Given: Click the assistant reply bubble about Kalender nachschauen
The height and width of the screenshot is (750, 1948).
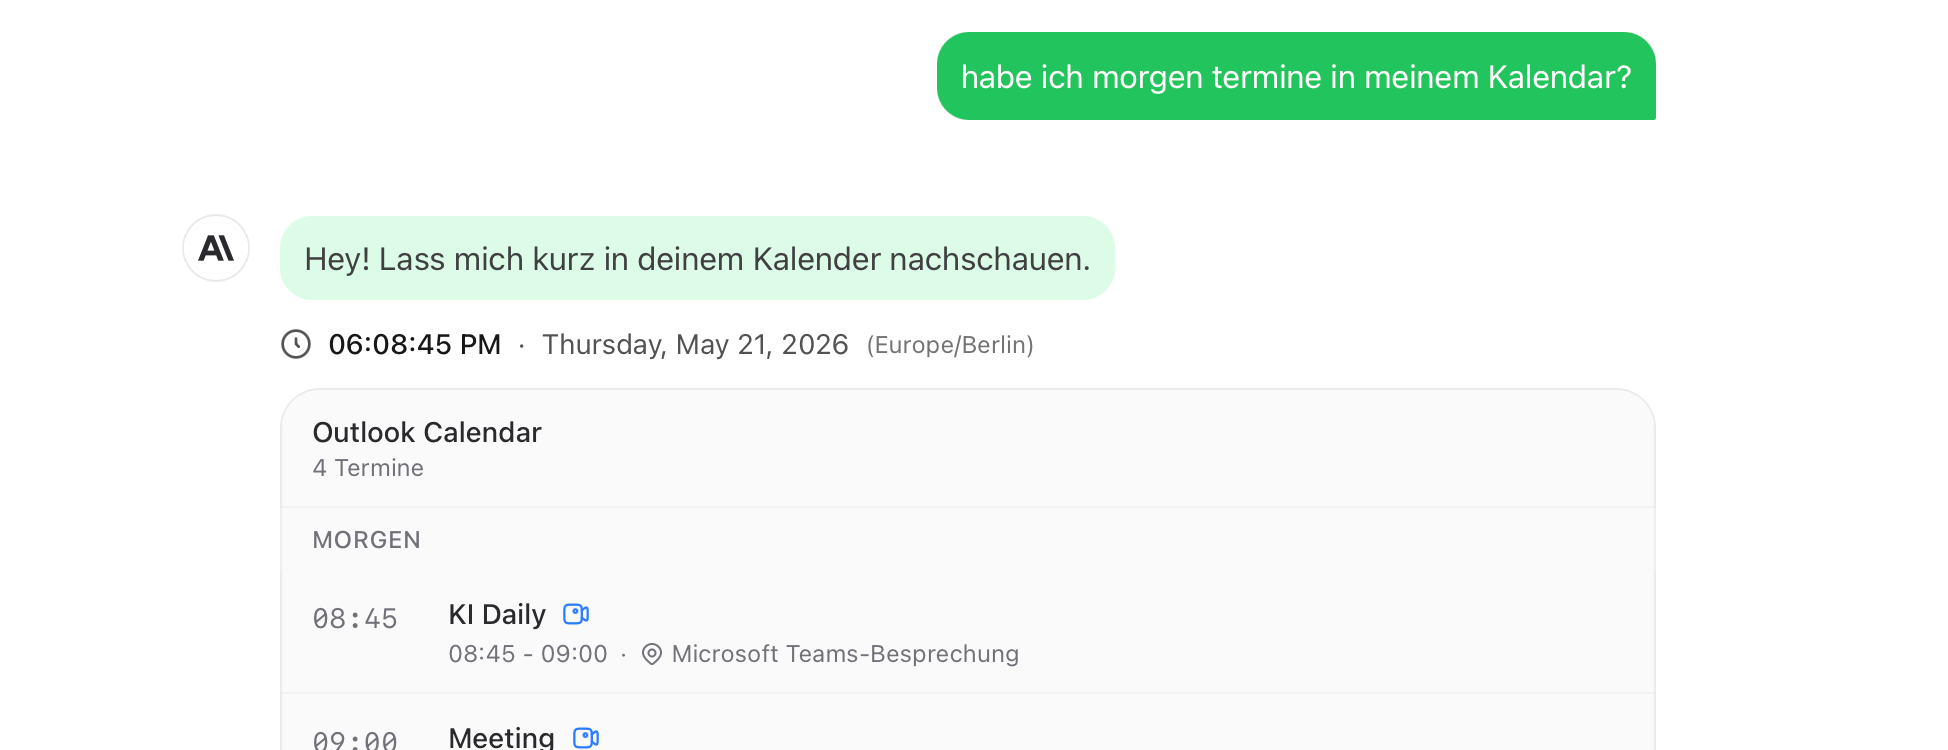Looking at the screenshot, I should (x=697, y=258).
